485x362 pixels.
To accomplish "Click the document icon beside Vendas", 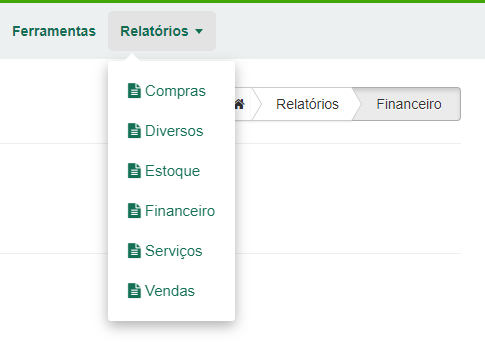I will point(134,291).
